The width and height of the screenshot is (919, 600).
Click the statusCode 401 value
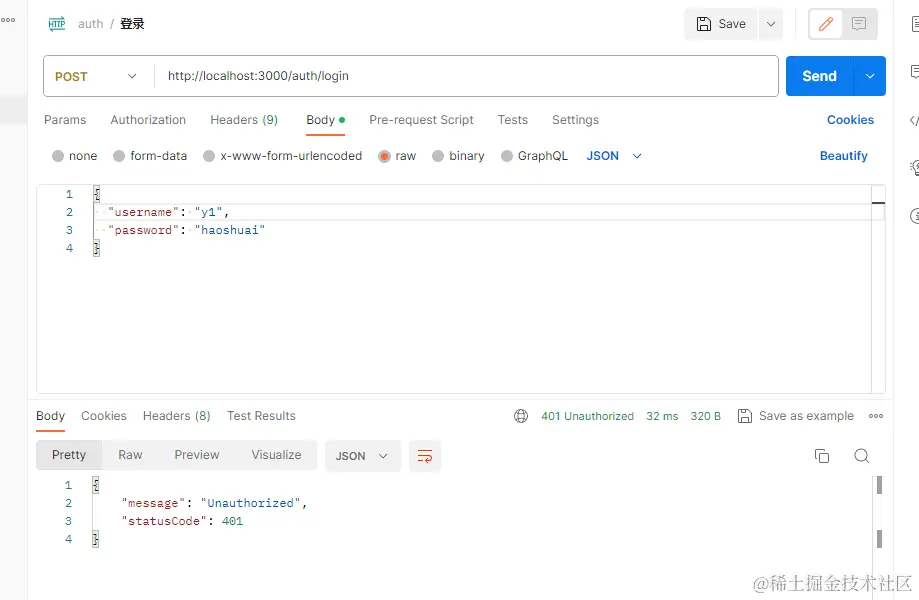click(232, 521)
